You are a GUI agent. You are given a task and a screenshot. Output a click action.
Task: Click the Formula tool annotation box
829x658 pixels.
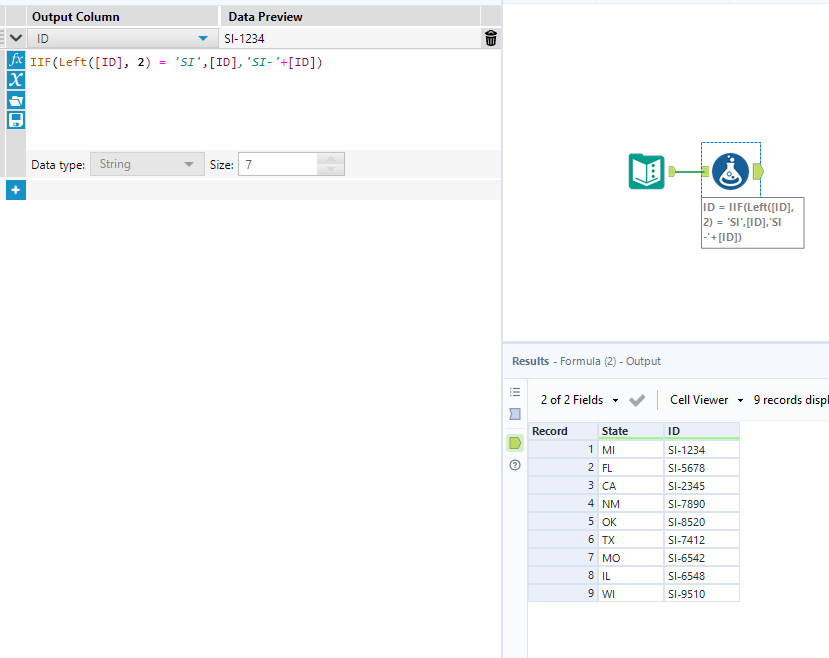click(x=752, y=223)
